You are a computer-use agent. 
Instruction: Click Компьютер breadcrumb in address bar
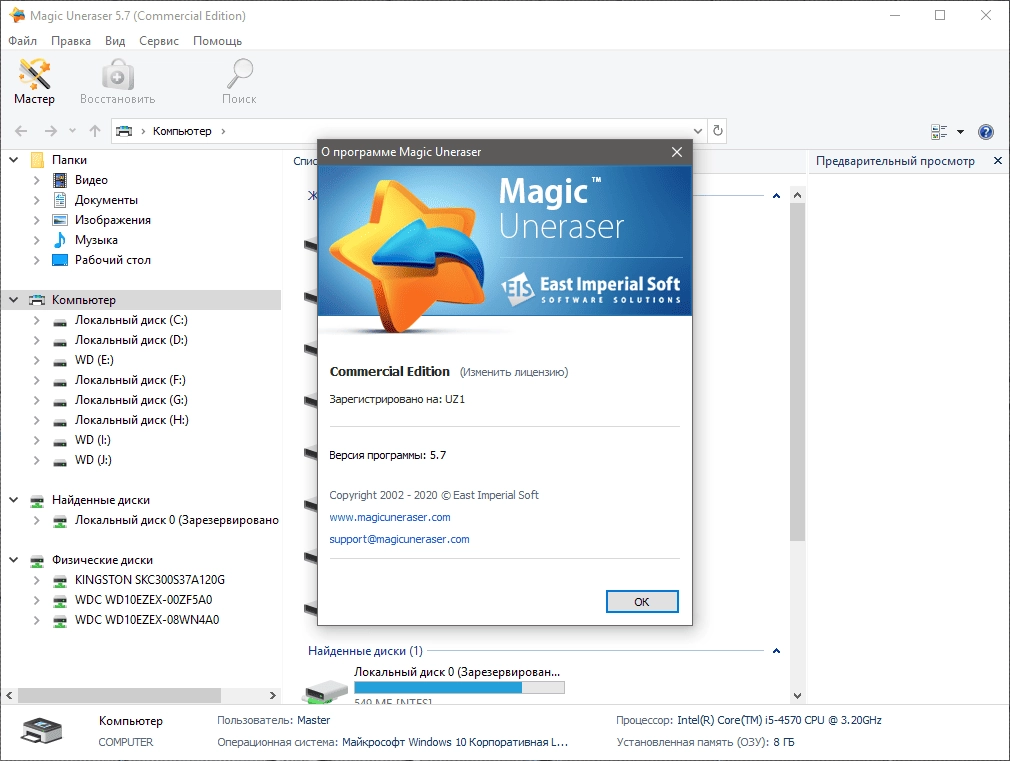tap(182, 131)
